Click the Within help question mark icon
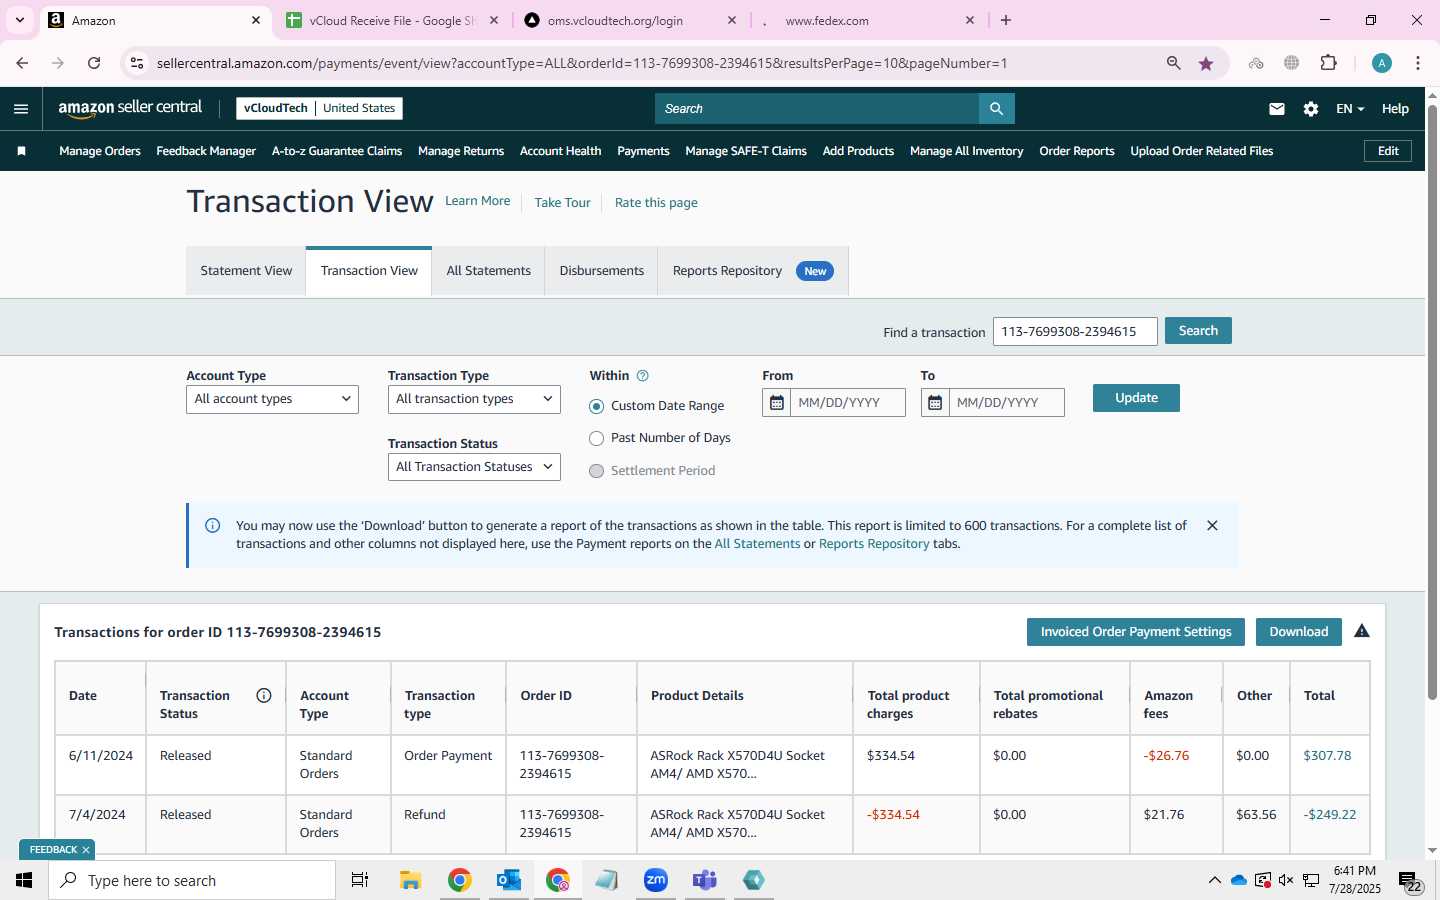The width and height of the screenshot is (1440, 900). click(x=643, y=376)
